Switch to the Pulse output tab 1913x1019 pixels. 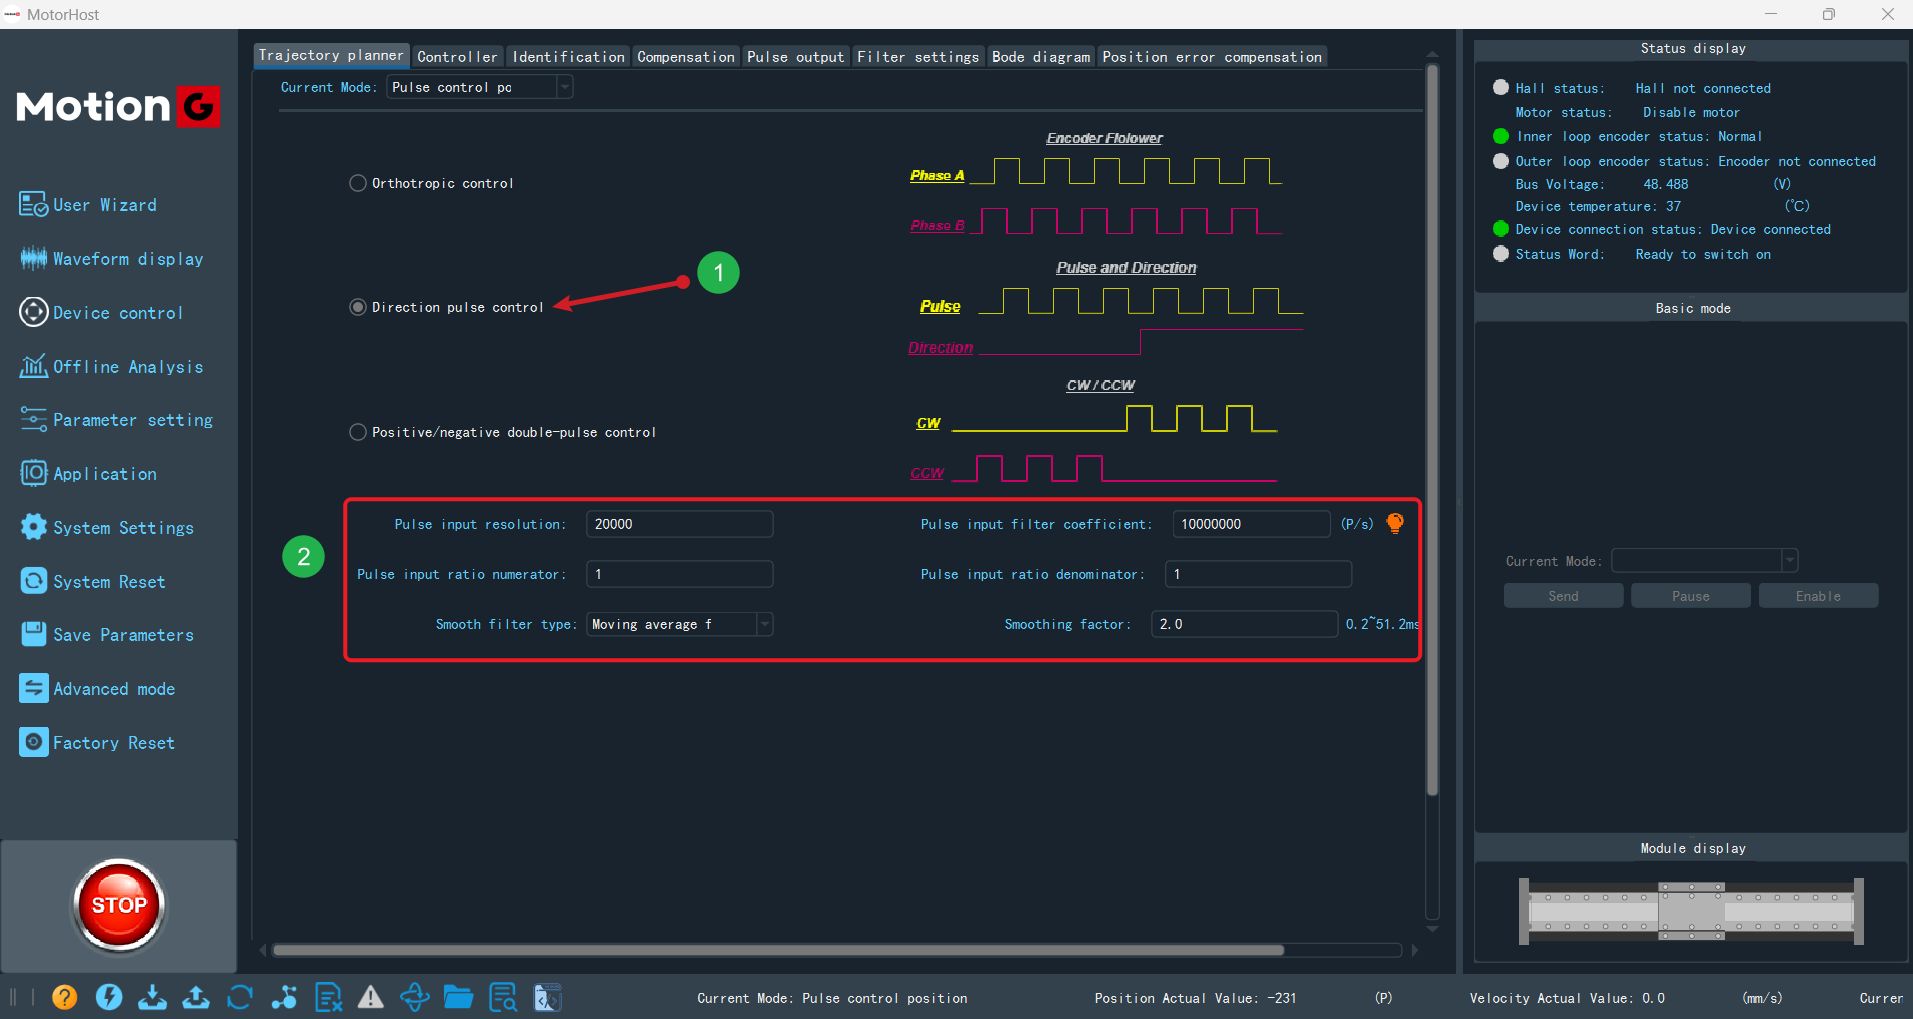tap(796, 57)
